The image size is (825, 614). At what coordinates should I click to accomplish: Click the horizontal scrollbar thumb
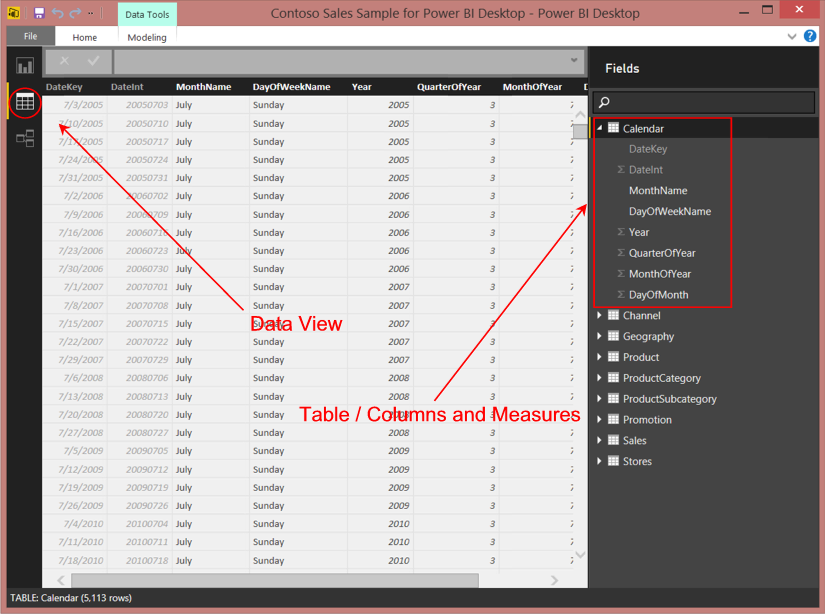click(x=275, y=580)
